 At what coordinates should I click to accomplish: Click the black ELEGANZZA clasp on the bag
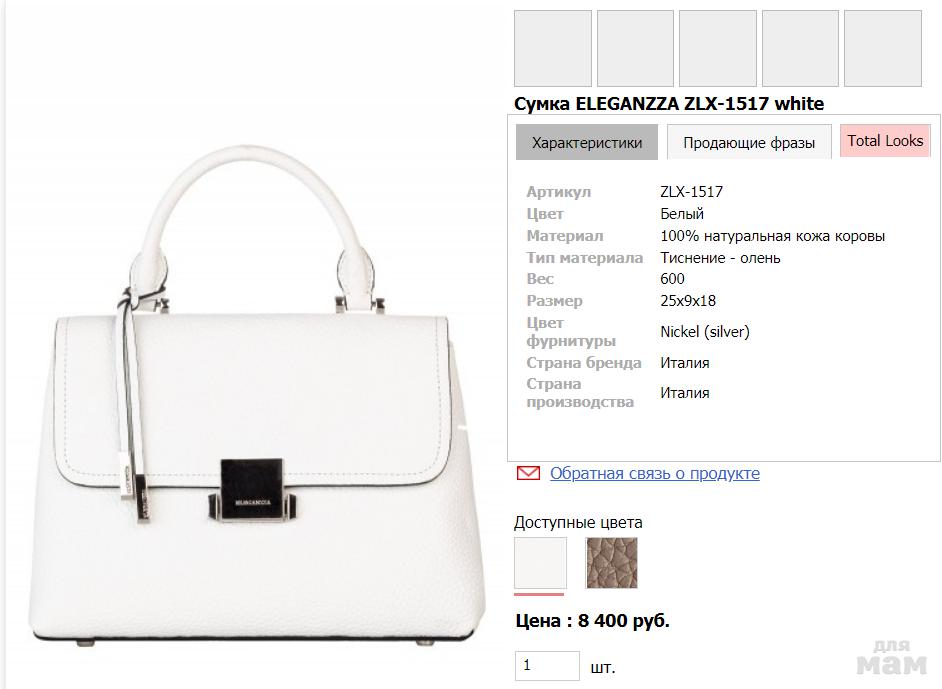pos(251,490)
